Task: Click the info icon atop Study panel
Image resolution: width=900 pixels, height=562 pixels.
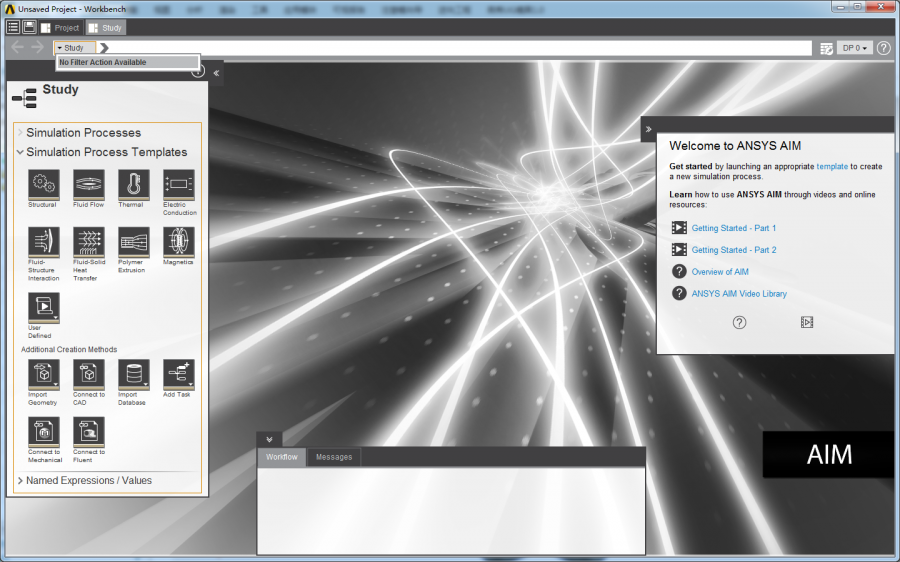Action: tap(198, 71)
